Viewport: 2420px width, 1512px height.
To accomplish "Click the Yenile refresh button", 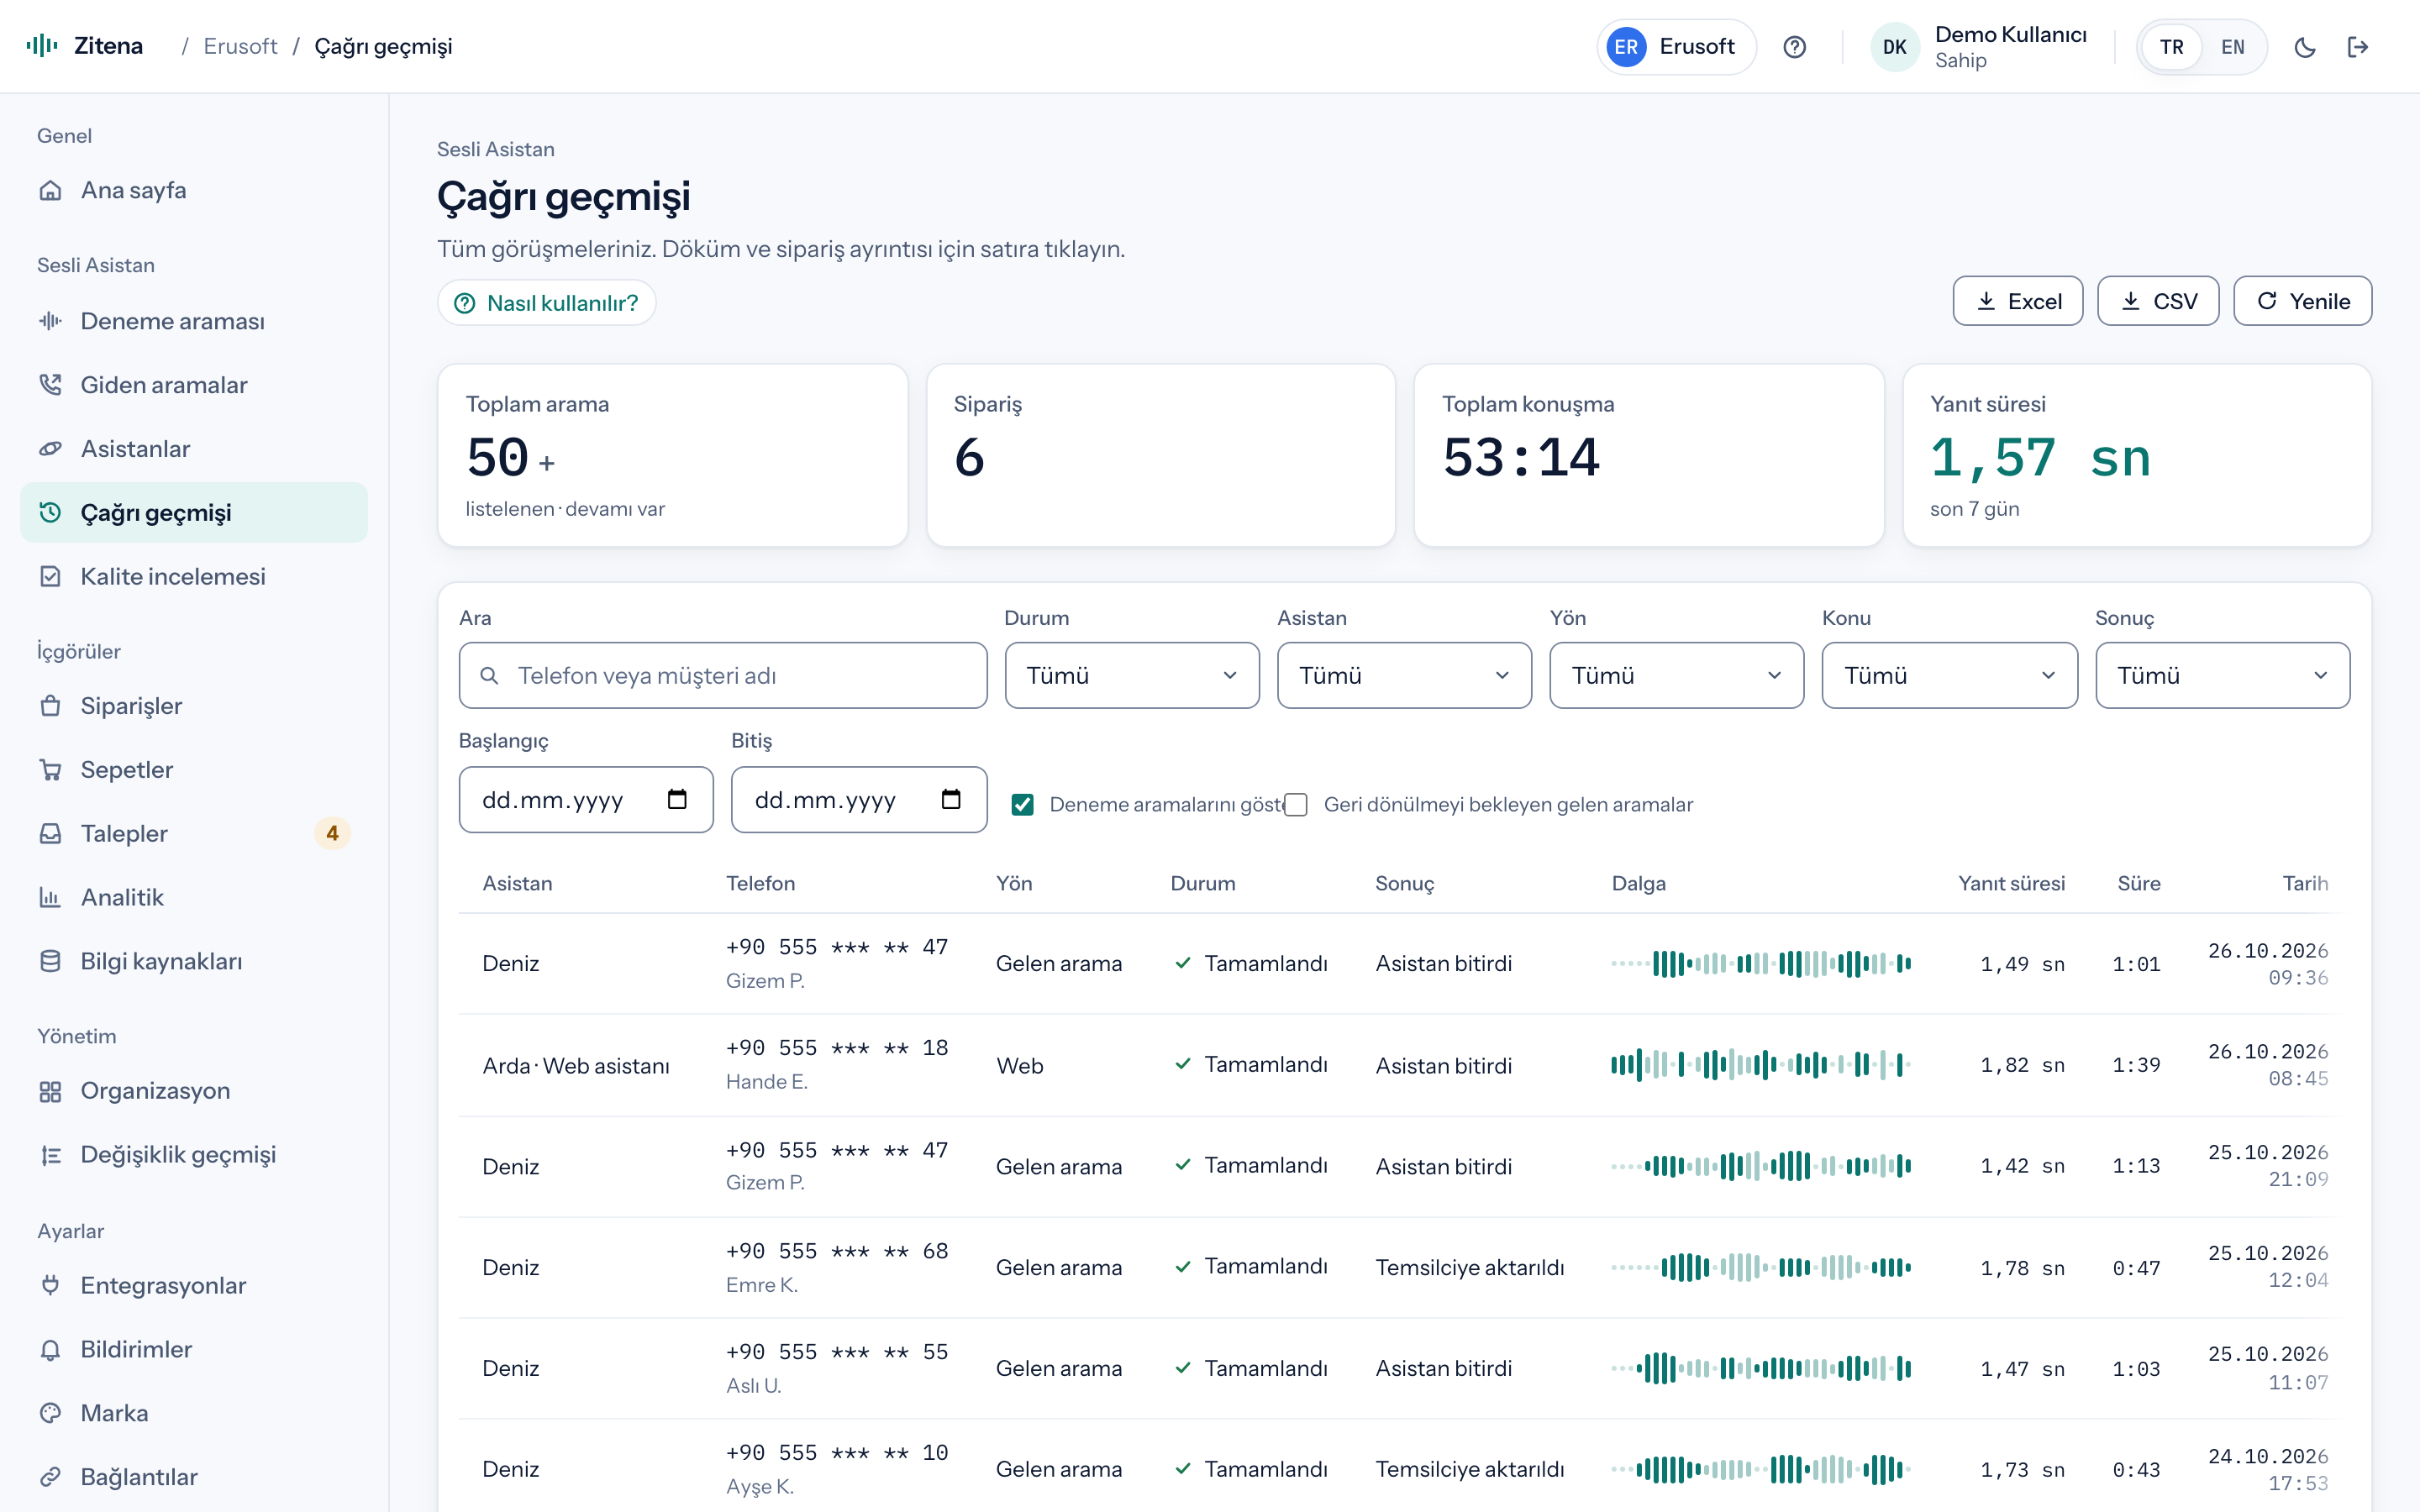I will pos(2302,301).
